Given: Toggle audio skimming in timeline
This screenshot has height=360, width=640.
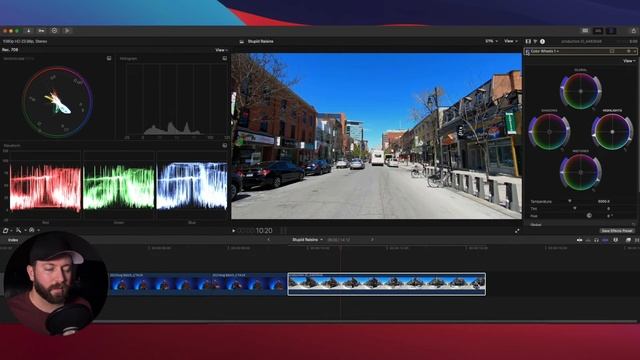Looking at the screenshot, I should click(588, 240).
